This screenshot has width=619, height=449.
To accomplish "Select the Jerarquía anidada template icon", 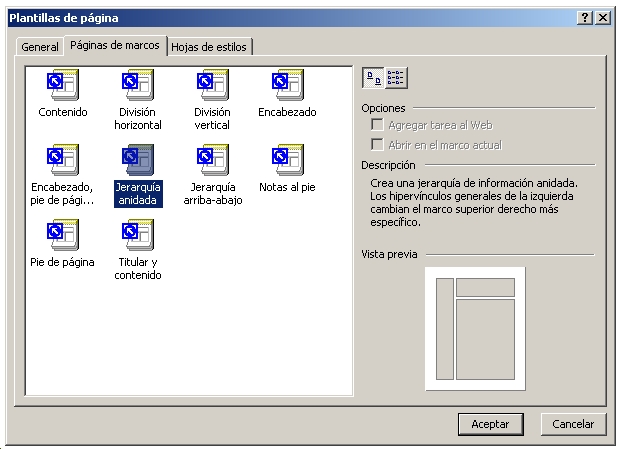I will point(138,160).
